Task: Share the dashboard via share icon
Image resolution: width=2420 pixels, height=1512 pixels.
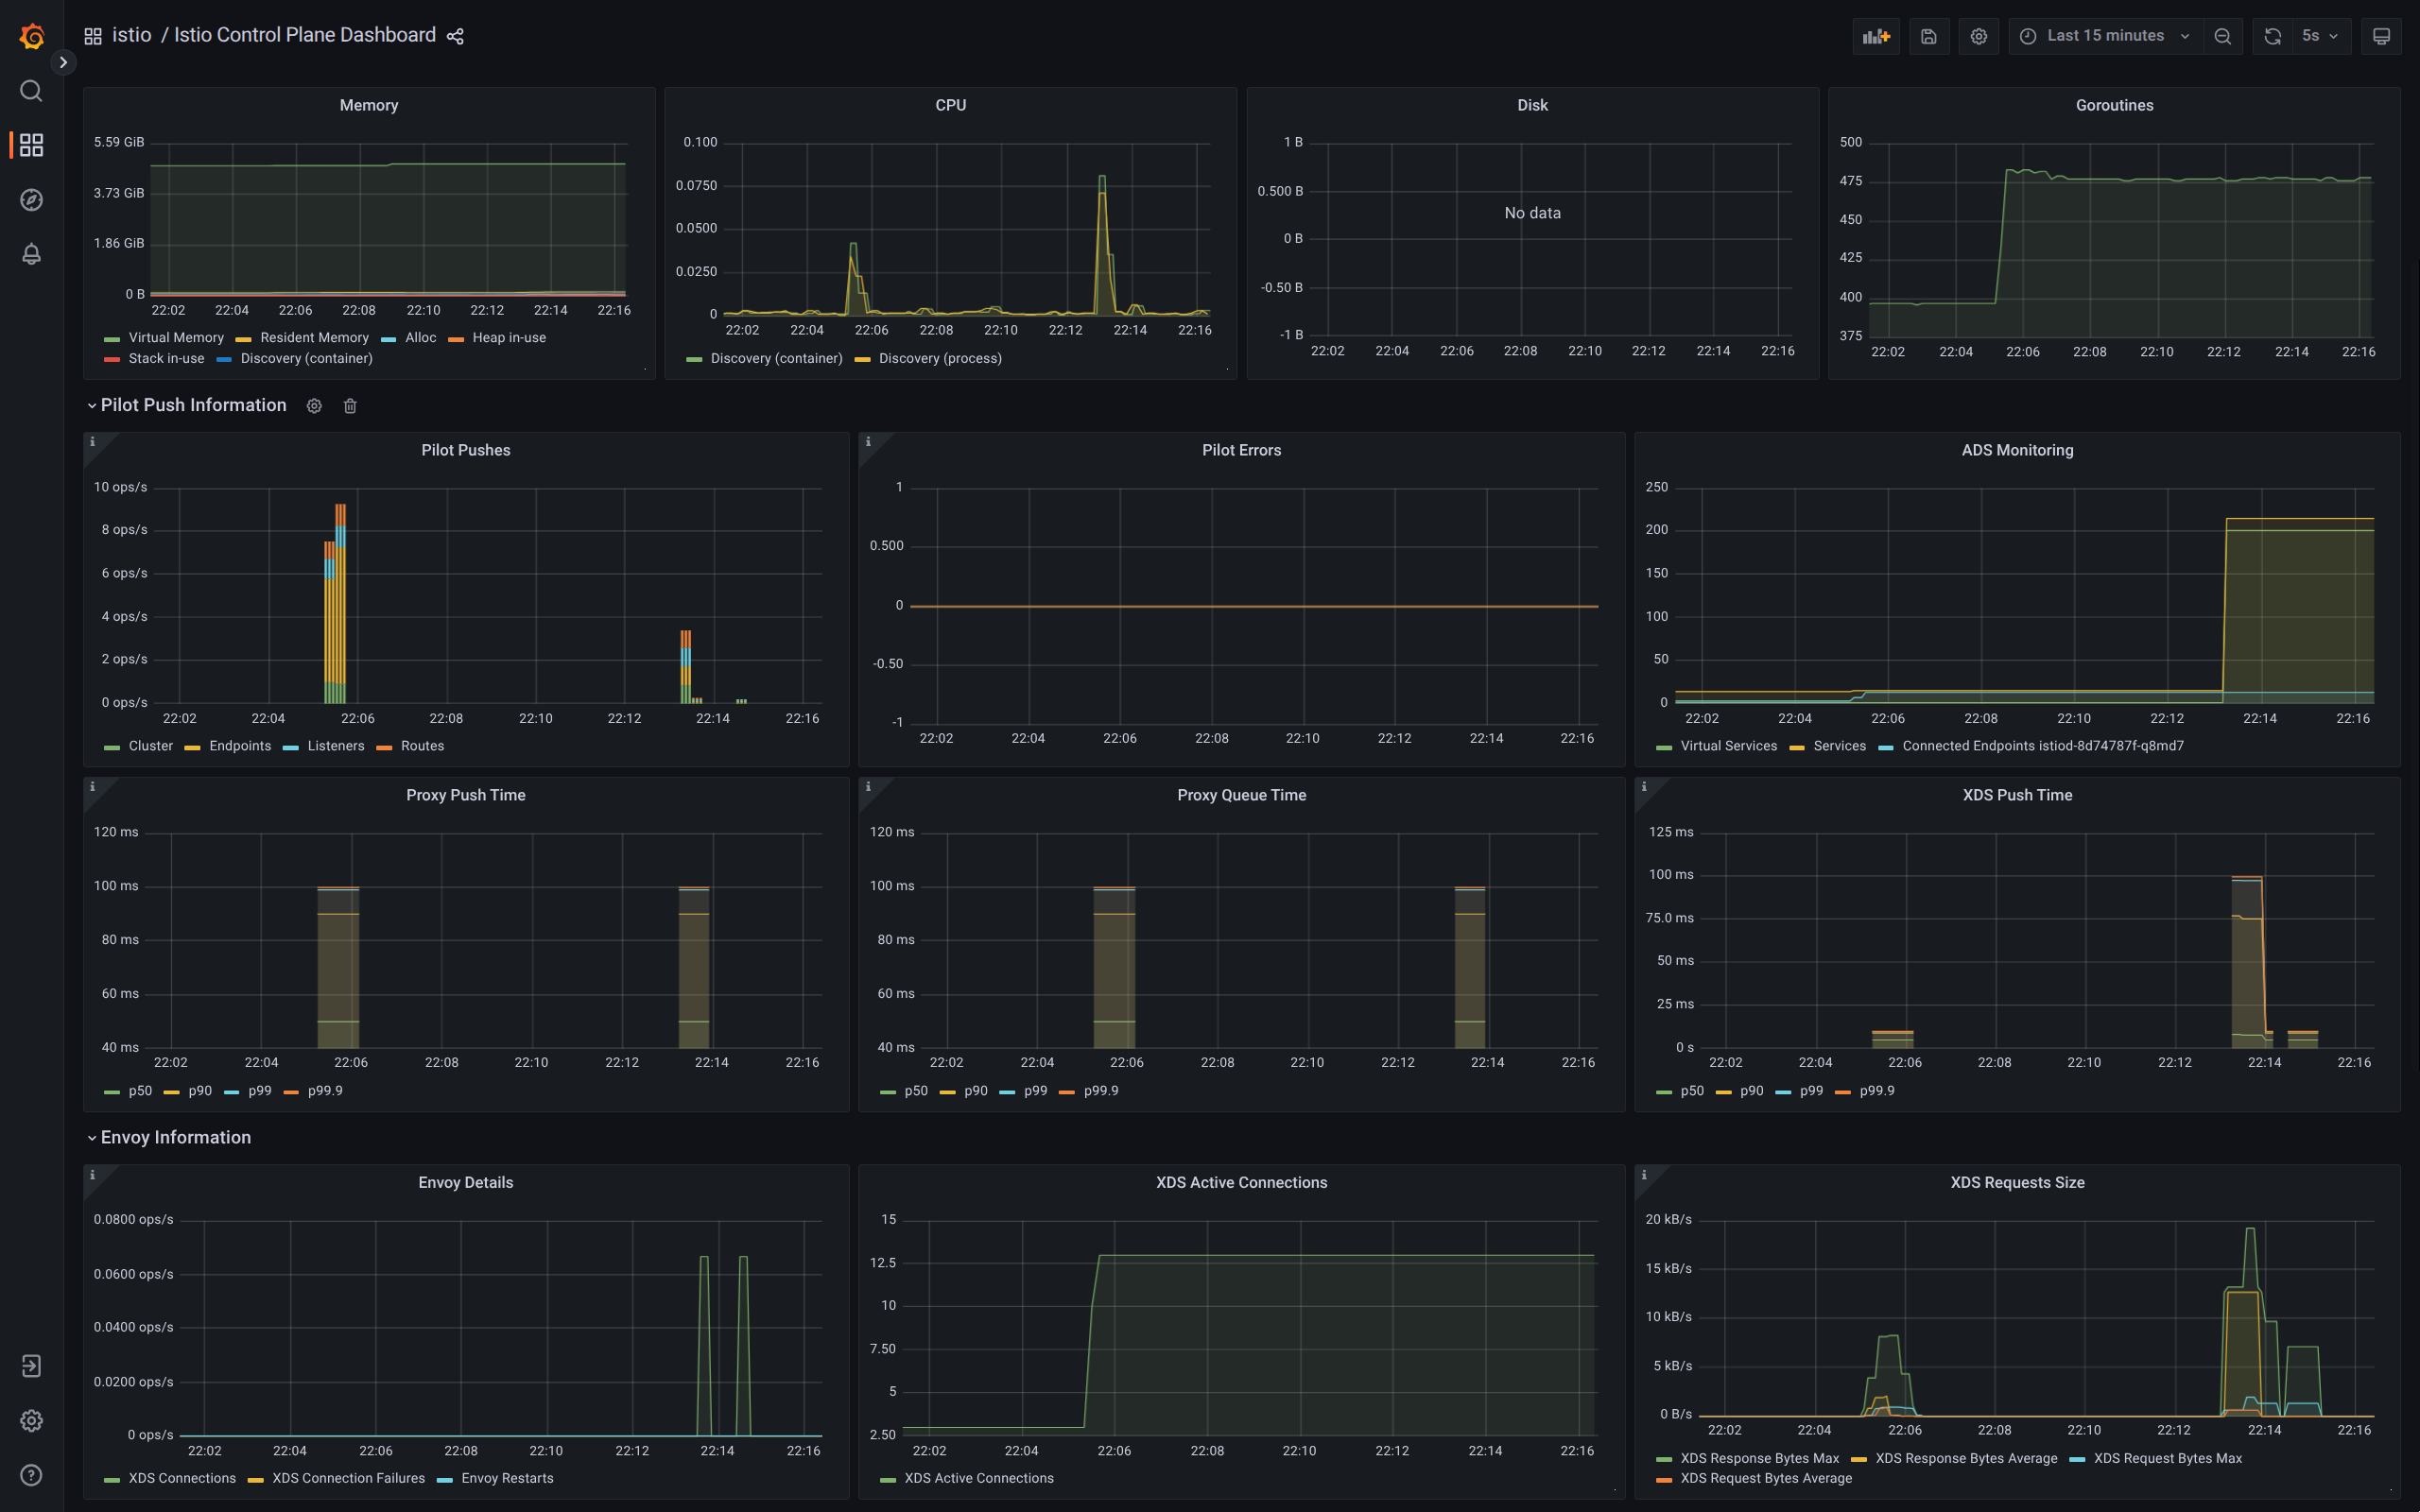Action: tap(455, 36)
